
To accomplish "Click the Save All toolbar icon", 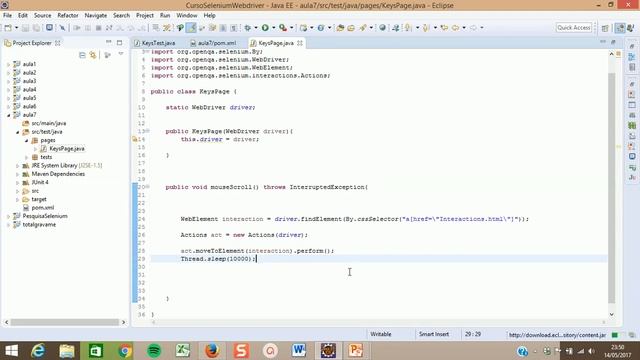I will pos(36,28).
